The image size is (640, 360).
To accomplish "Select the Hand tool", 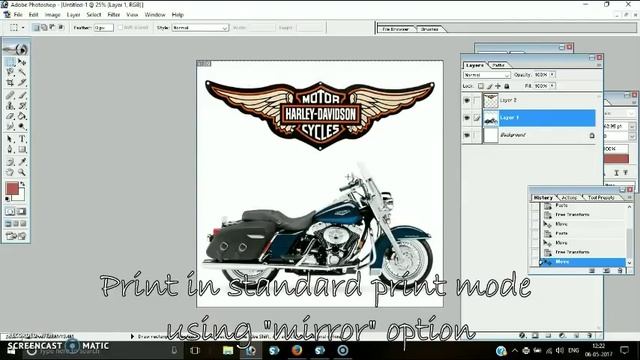I will tap(10, 172).
